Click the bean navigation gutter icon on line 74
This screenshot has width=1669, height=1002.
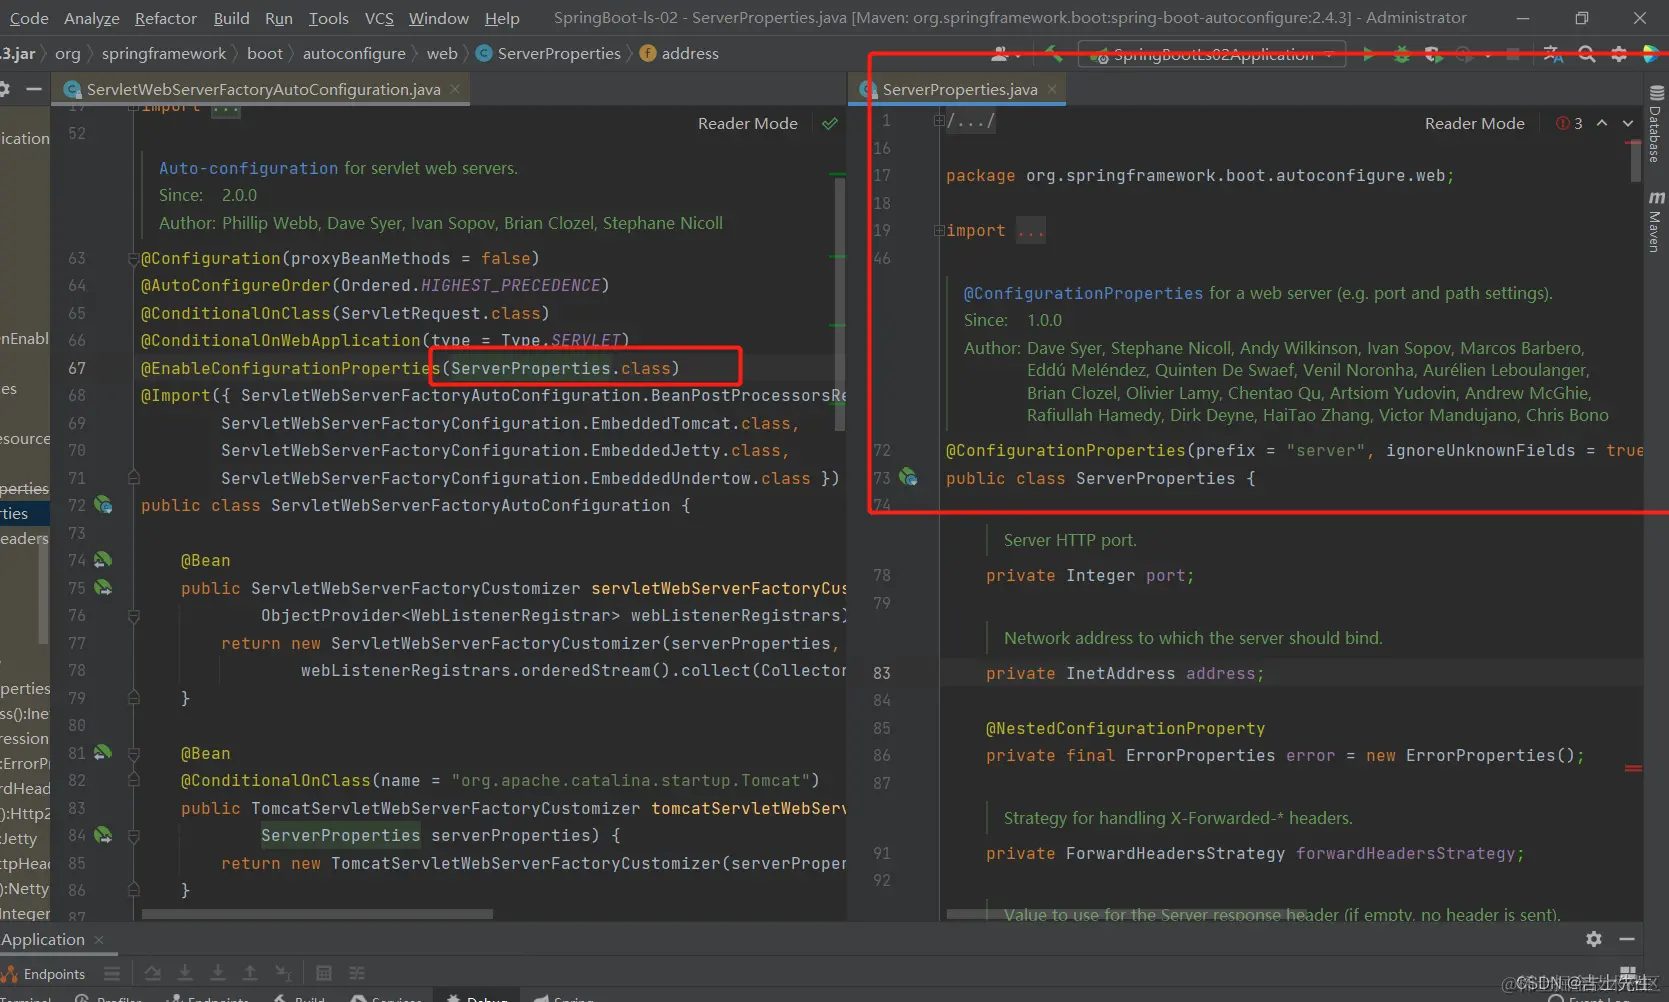(103, 560)
